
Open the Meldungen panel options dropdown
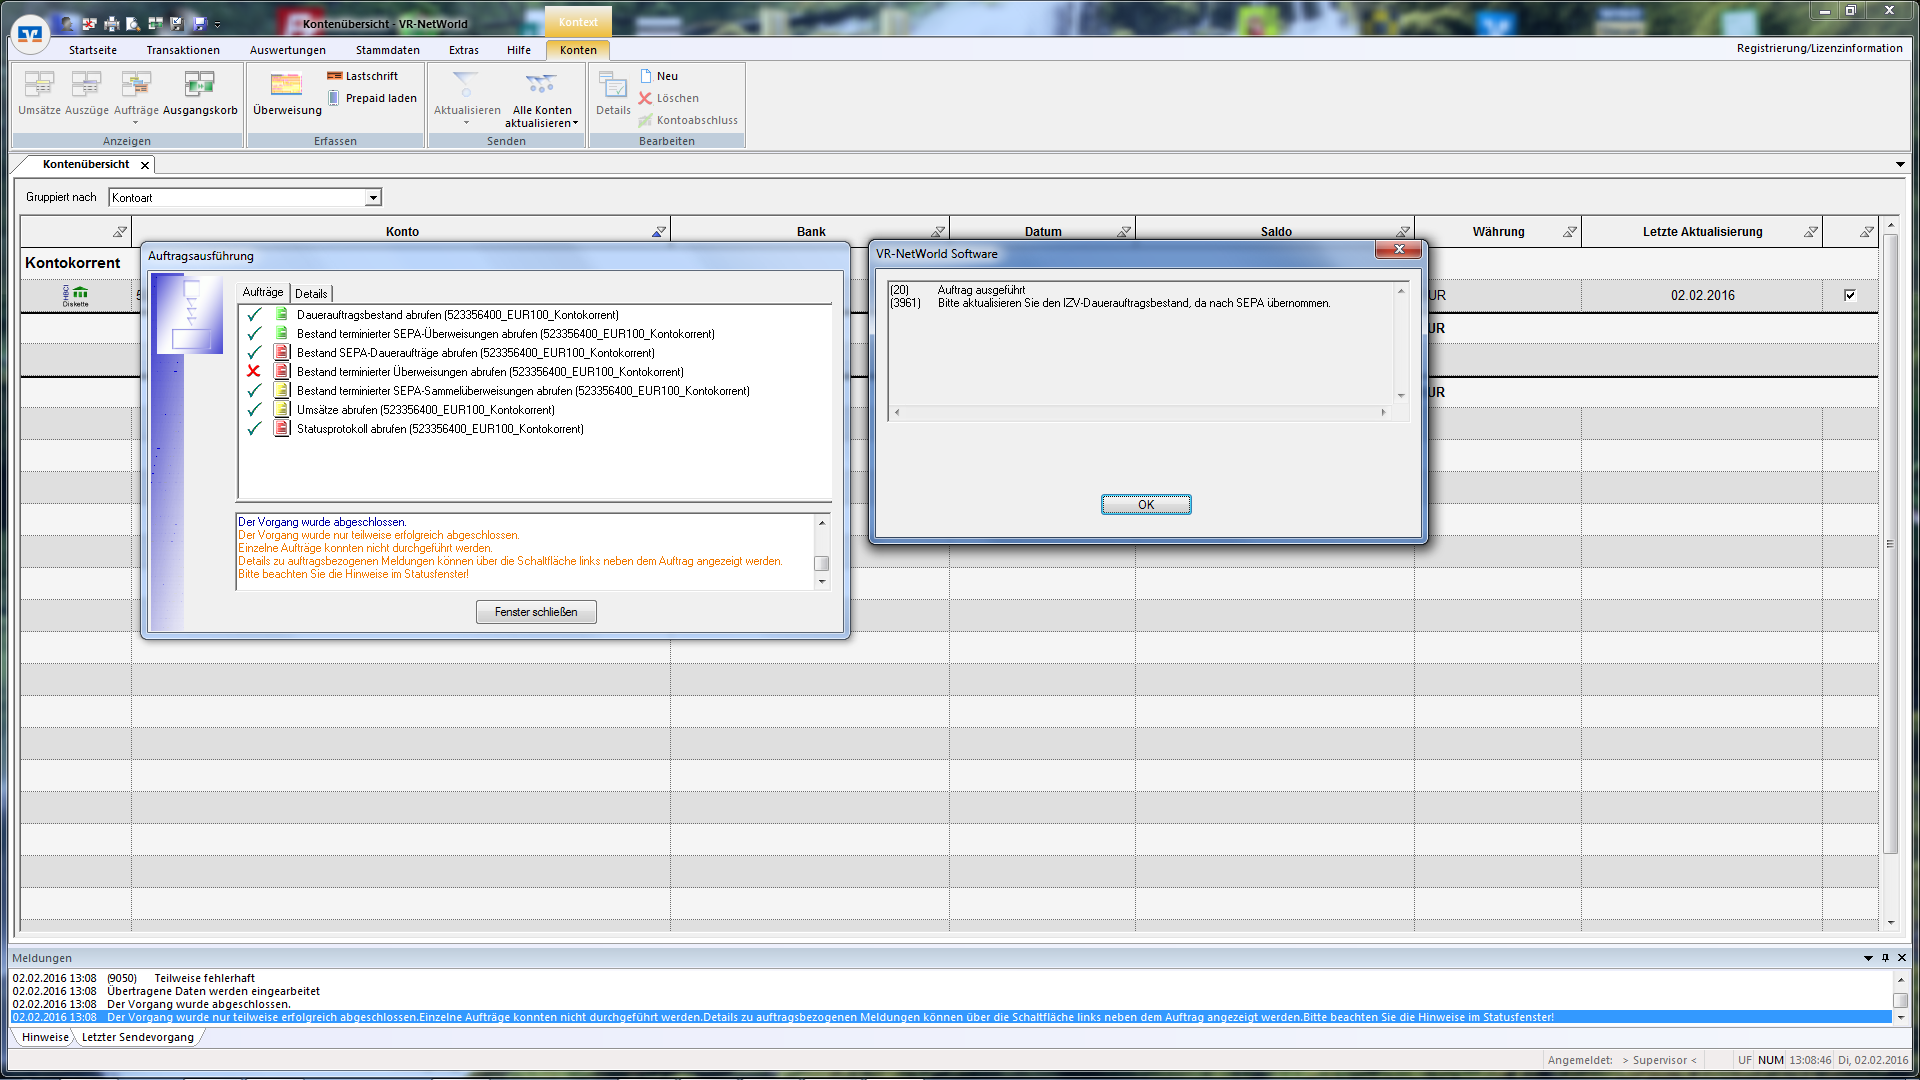[x=1868, y=958]
